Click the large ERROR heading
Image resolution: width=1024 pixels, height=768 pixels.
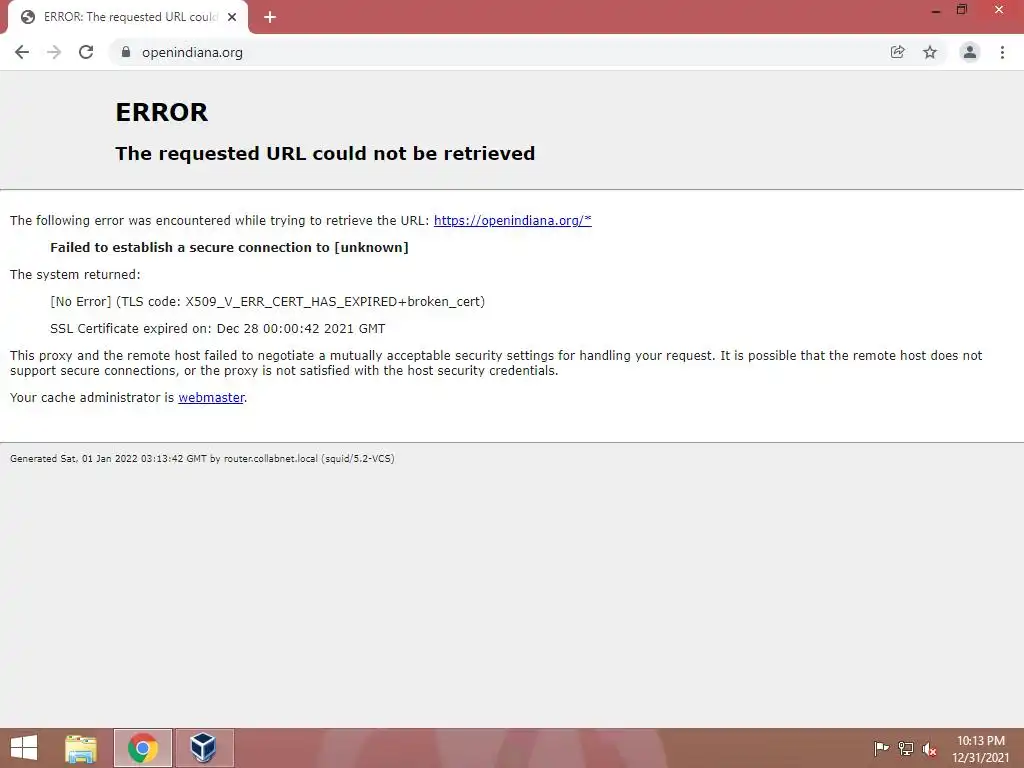[x=162, y=112]
